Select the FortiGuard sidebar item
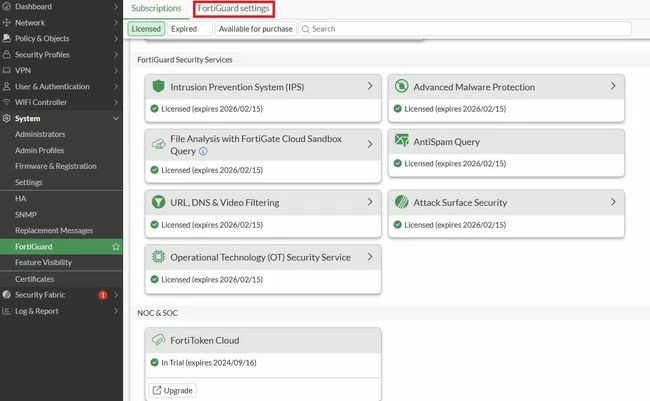 61,246
